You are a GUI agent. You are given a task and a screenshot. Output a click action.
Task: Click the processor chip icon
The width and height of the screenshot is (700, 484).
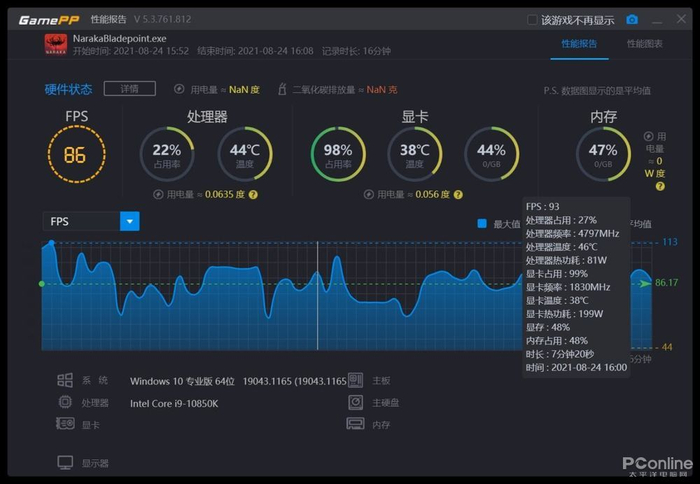65,402
